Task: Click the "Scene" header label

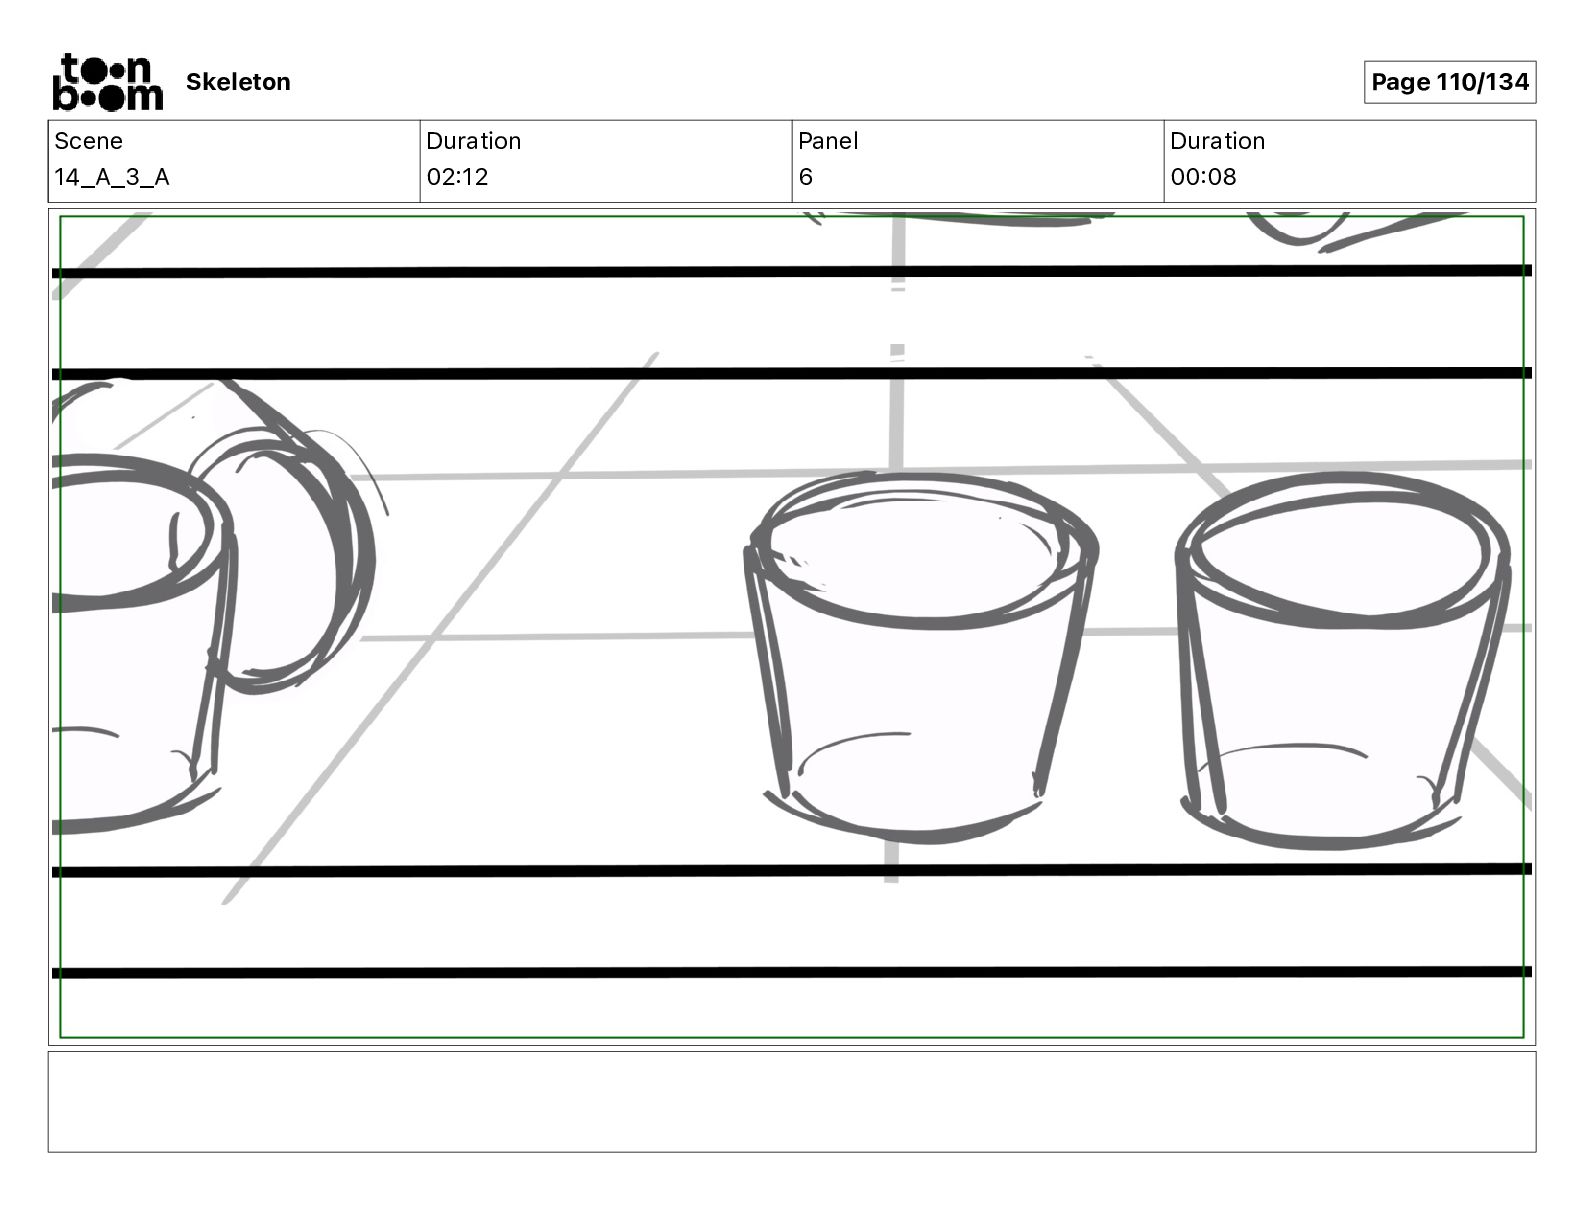Action: [89, 141]
